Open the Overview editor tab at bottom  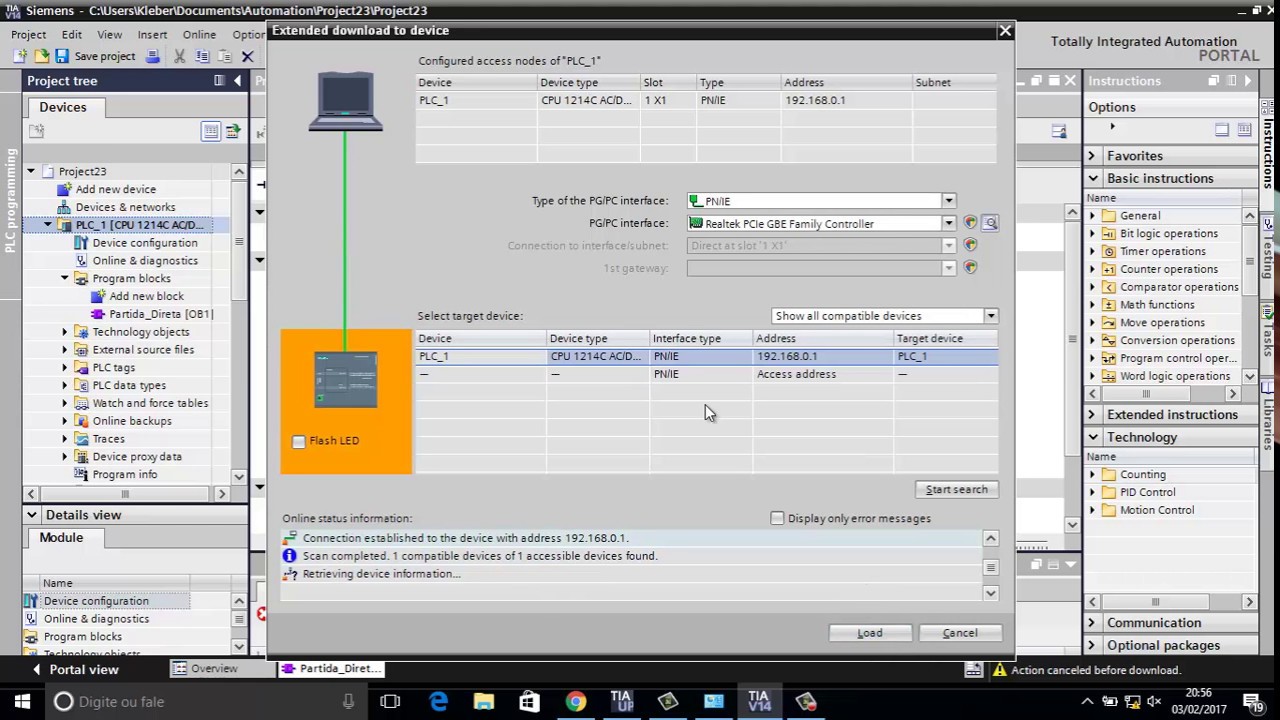205,669
